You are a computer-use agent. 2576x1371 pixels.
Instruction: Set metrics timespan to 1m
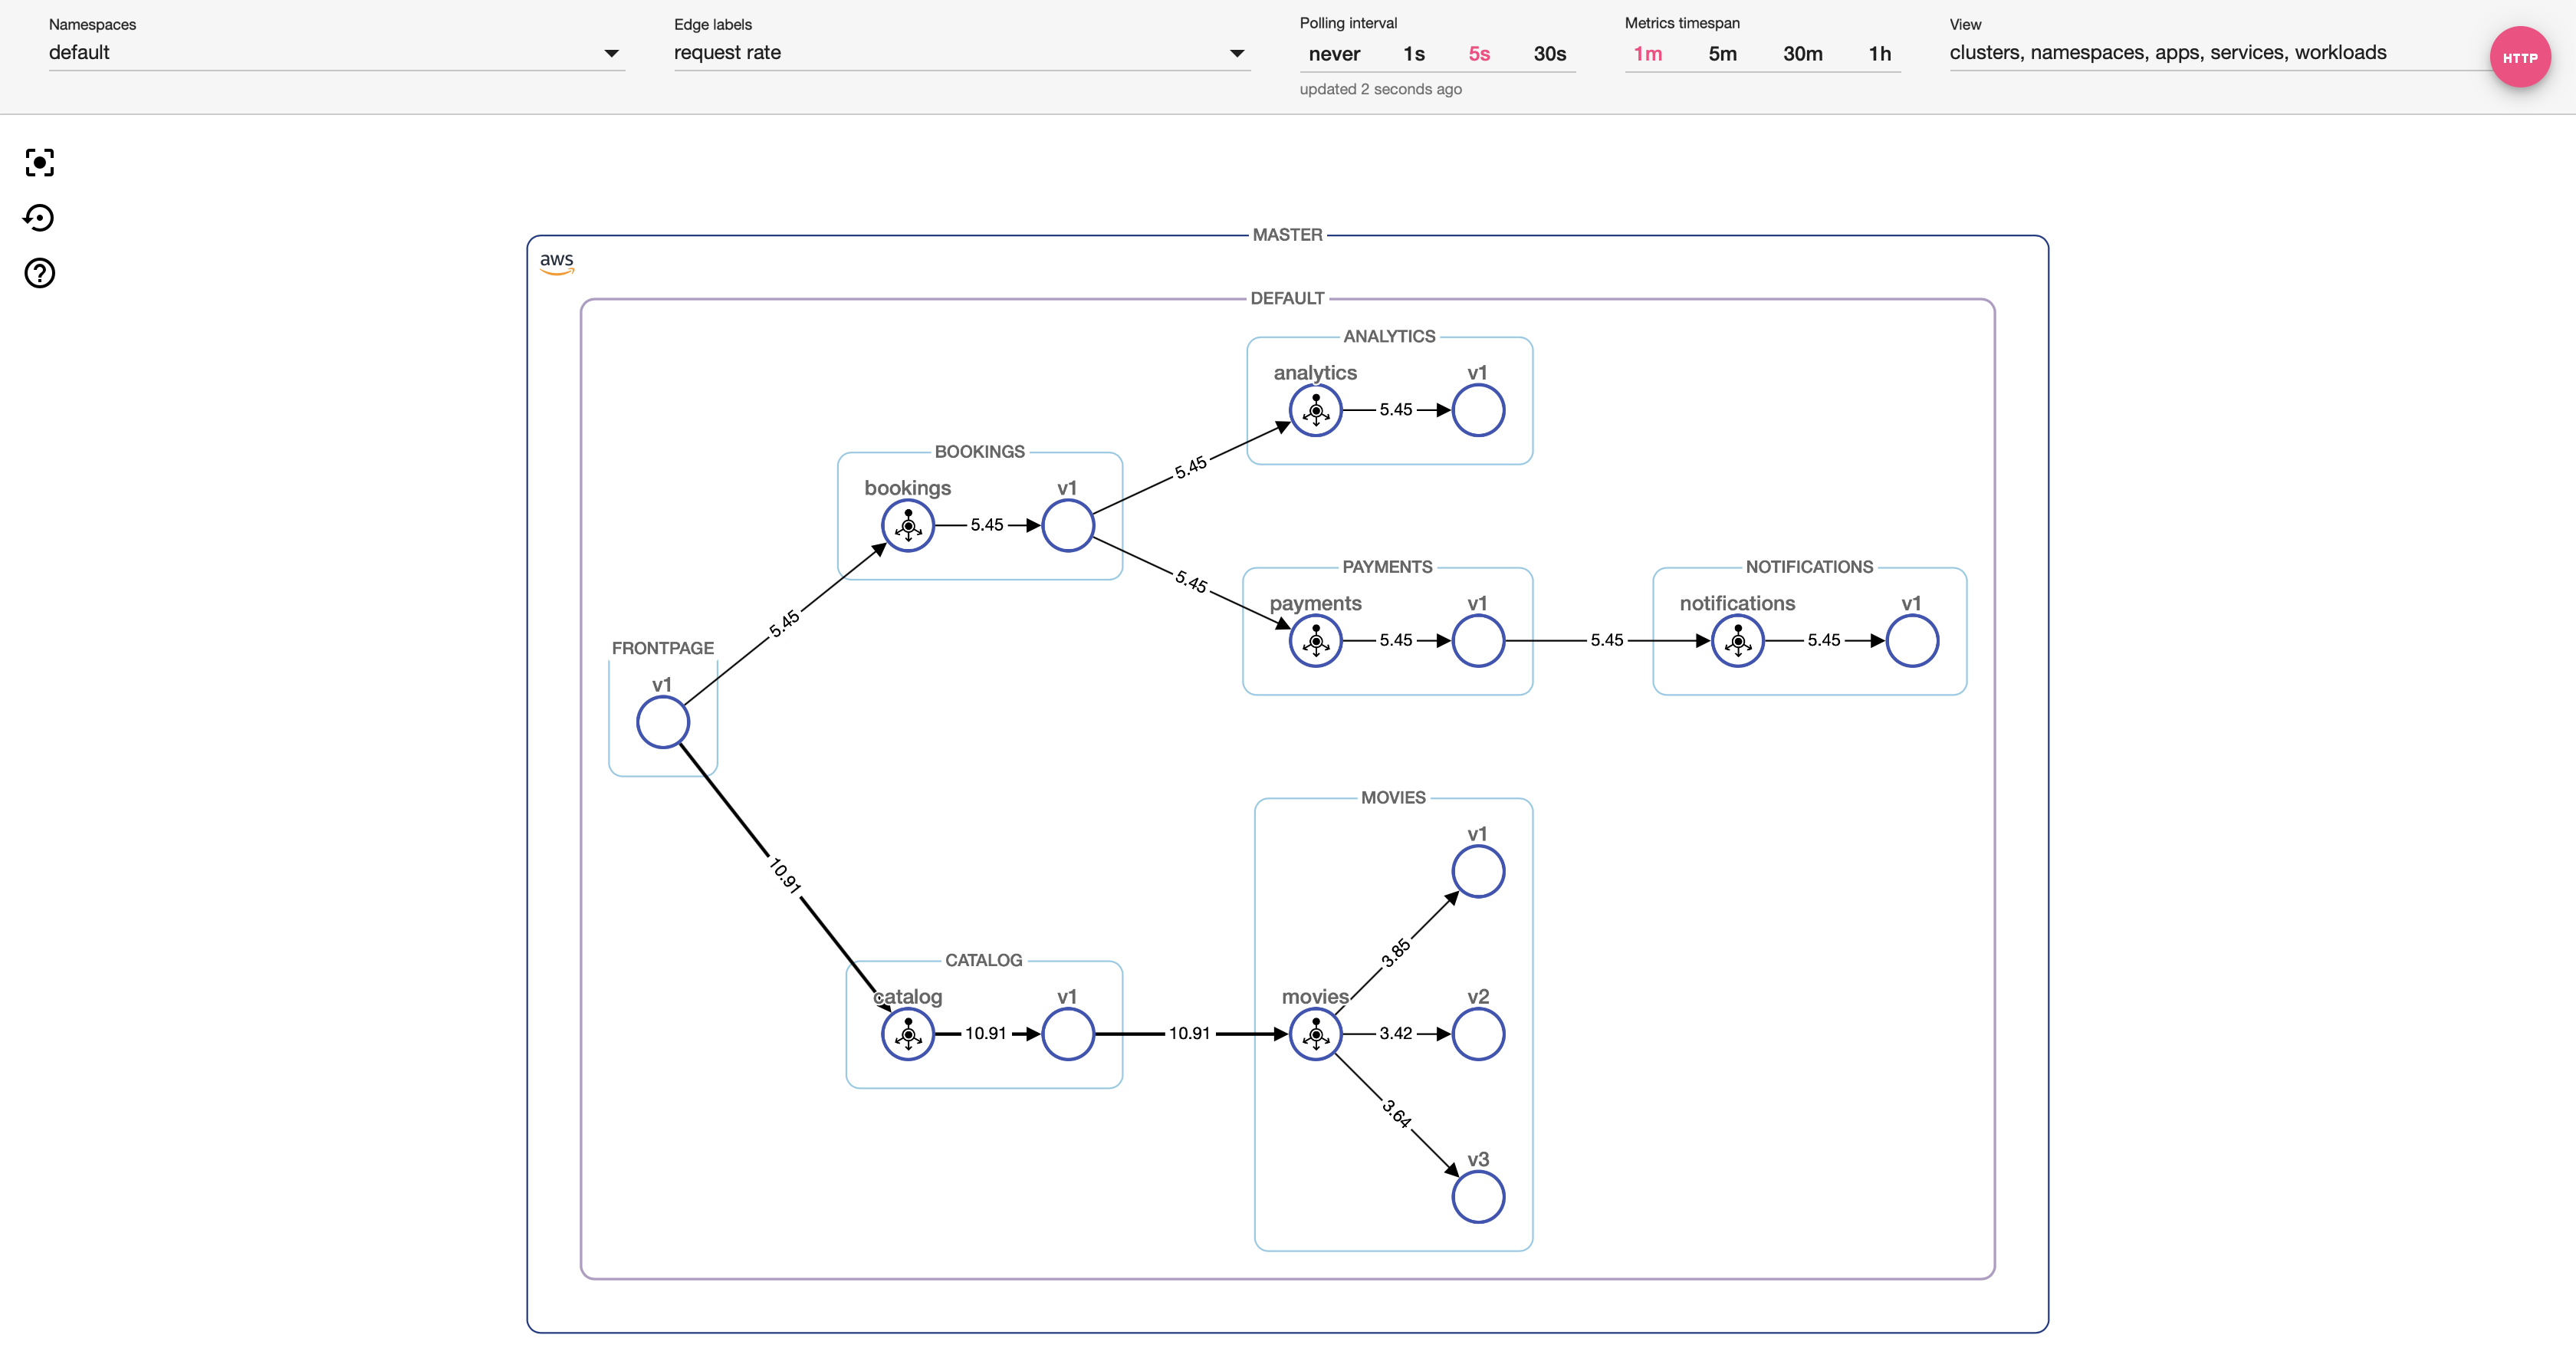(x=1648, y=54)
